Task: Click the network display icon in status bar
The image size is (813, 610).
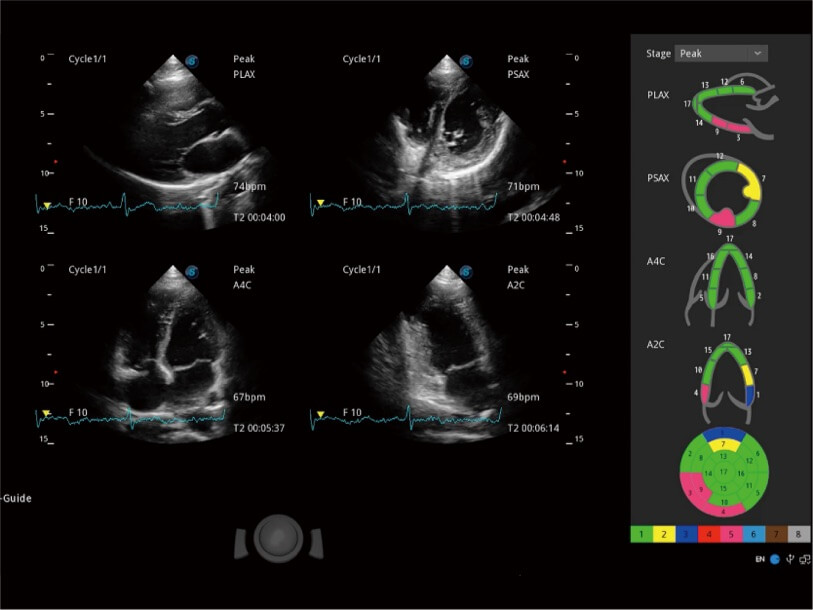Action: pos(803,558)
